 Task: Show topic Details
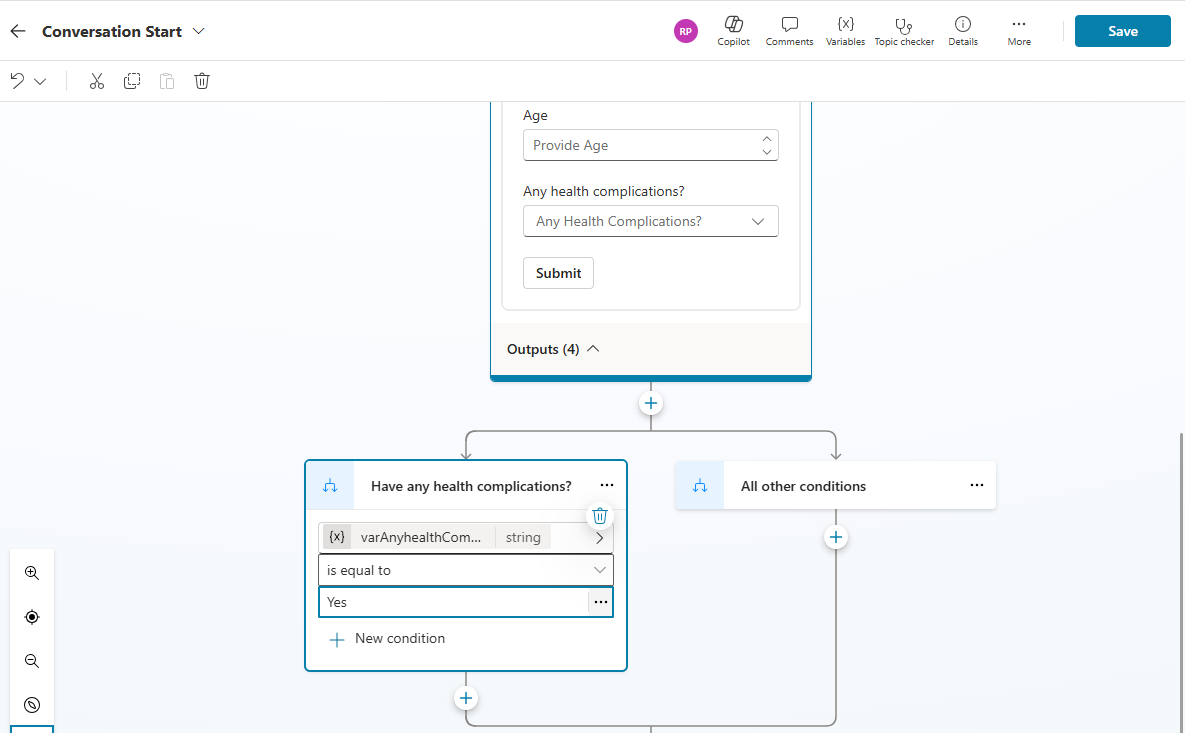click(962, 31)
